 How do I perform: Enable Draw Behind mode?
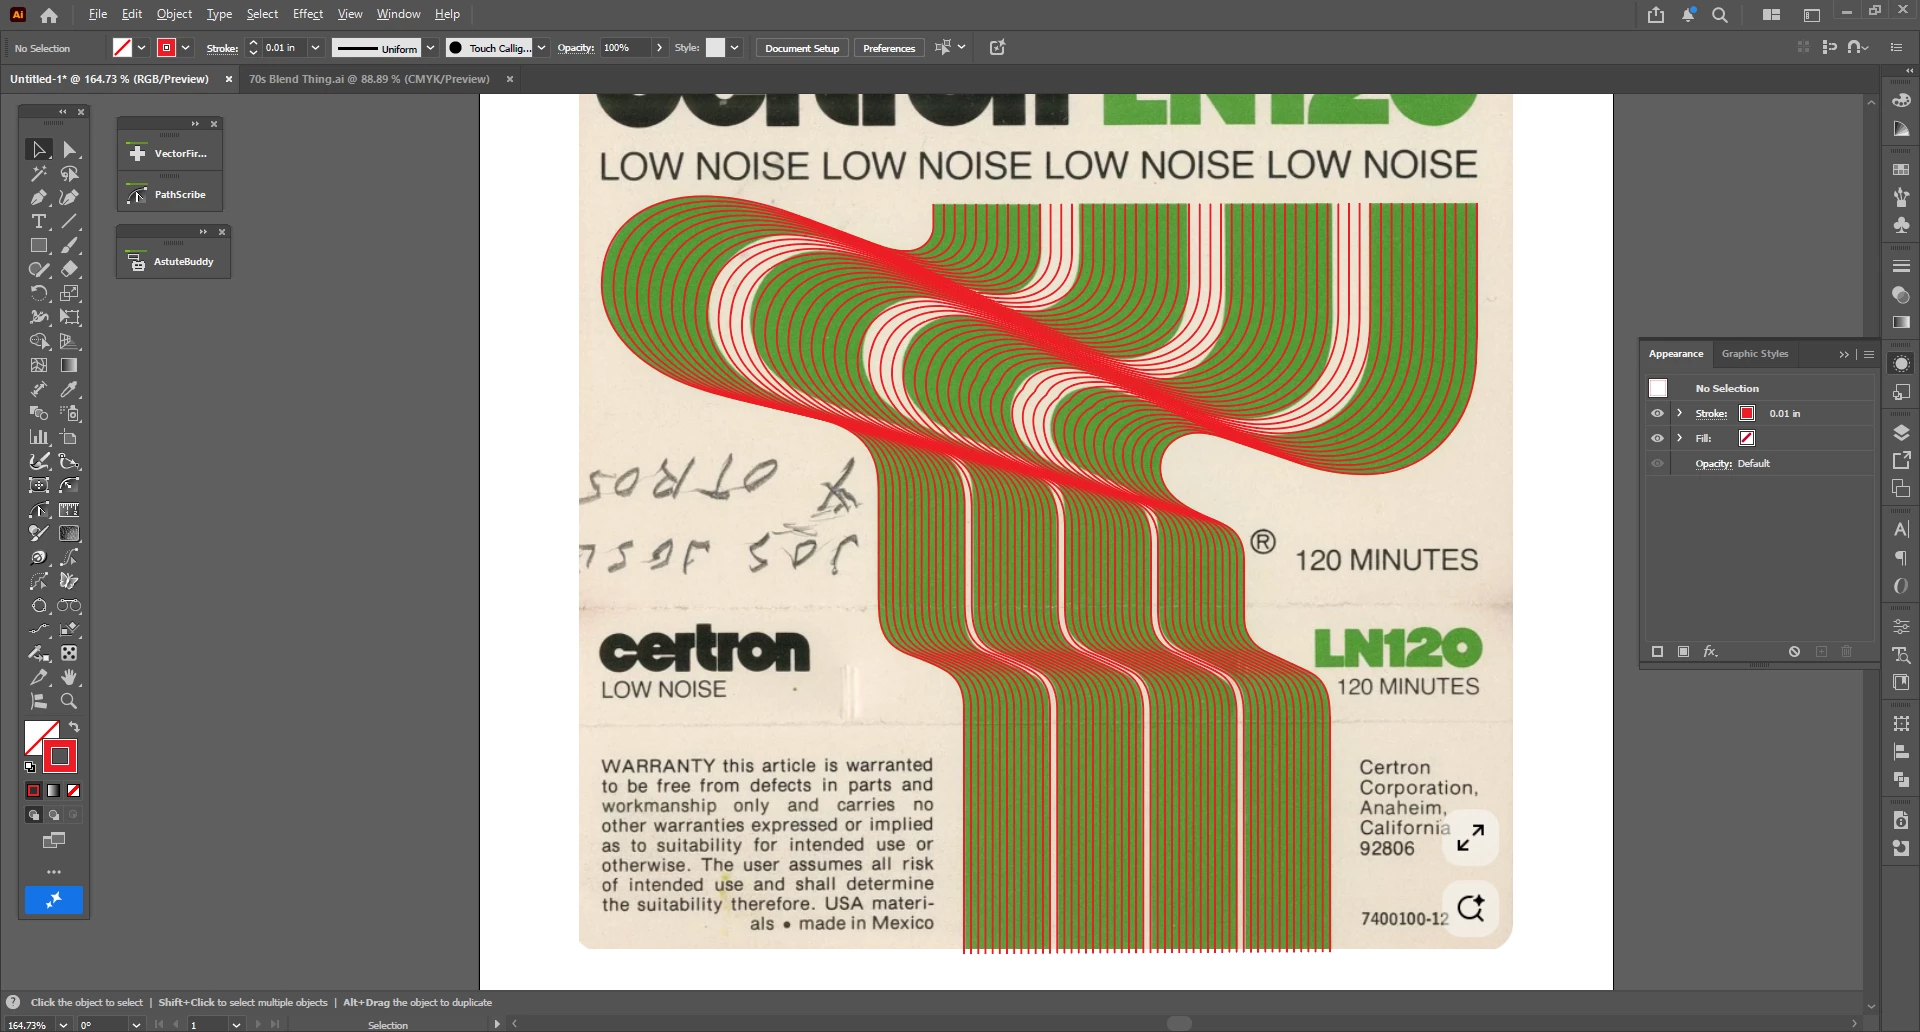(53, 815)
